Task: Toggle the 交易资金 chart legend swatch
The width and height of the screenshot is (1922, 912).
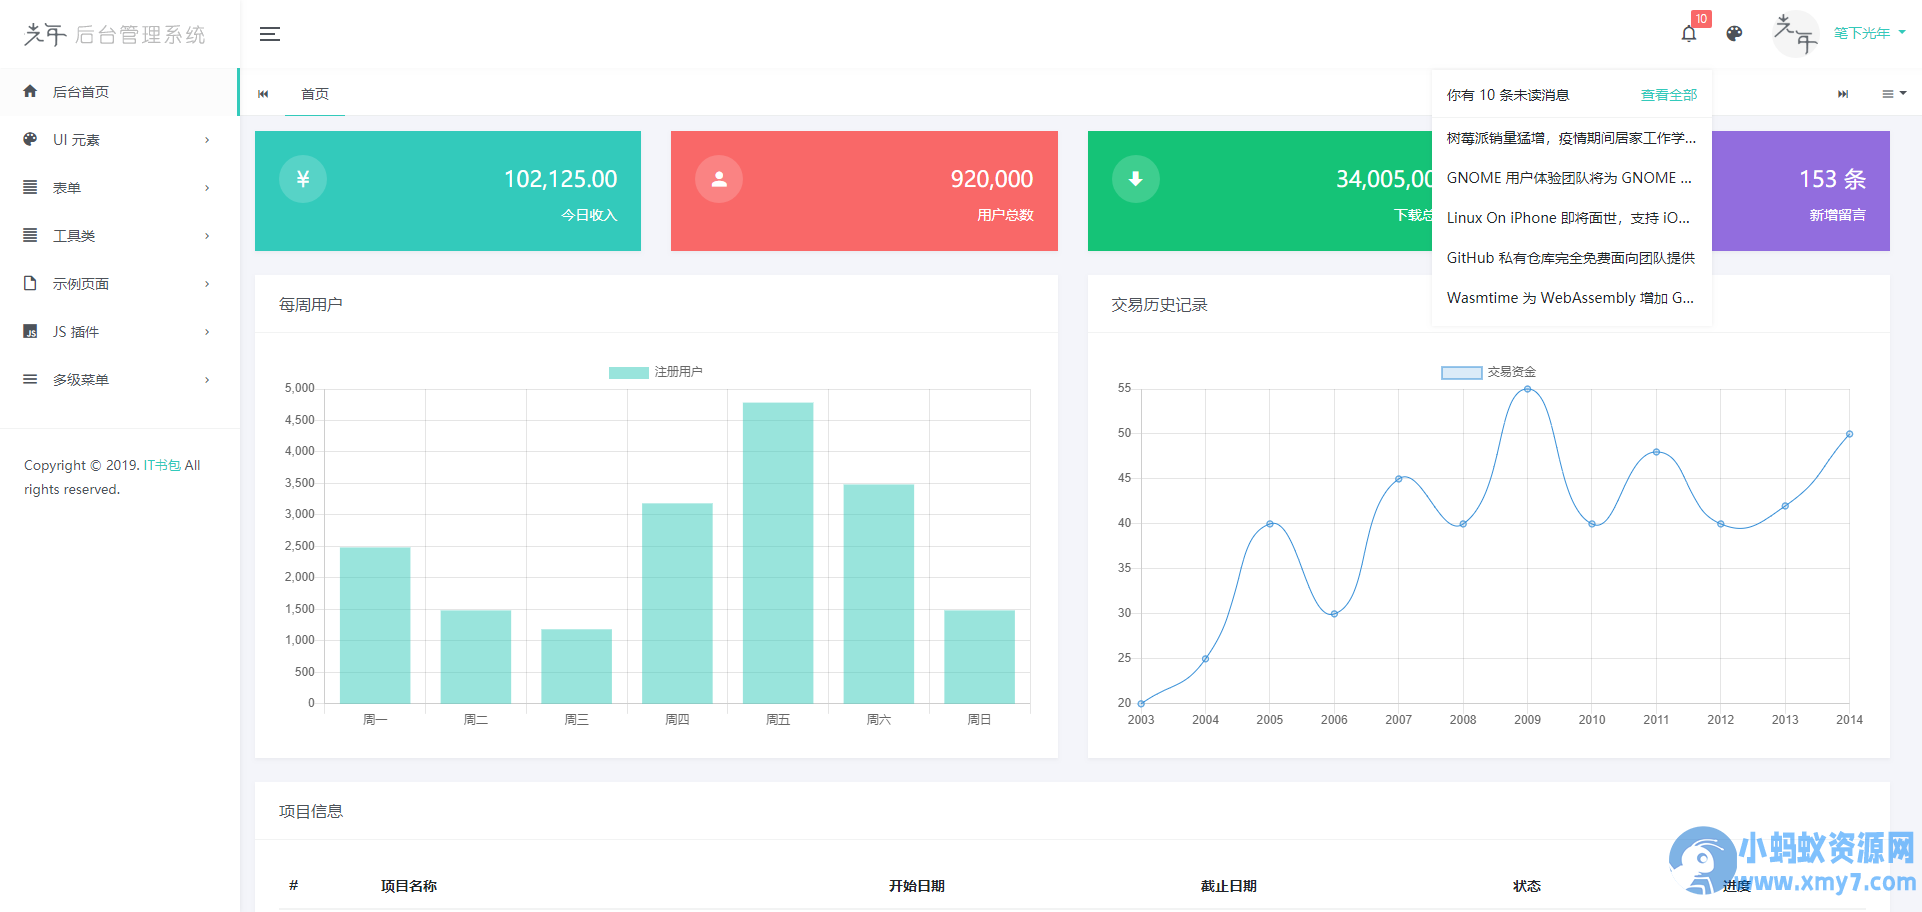Action: click(x=1461, y=372)
